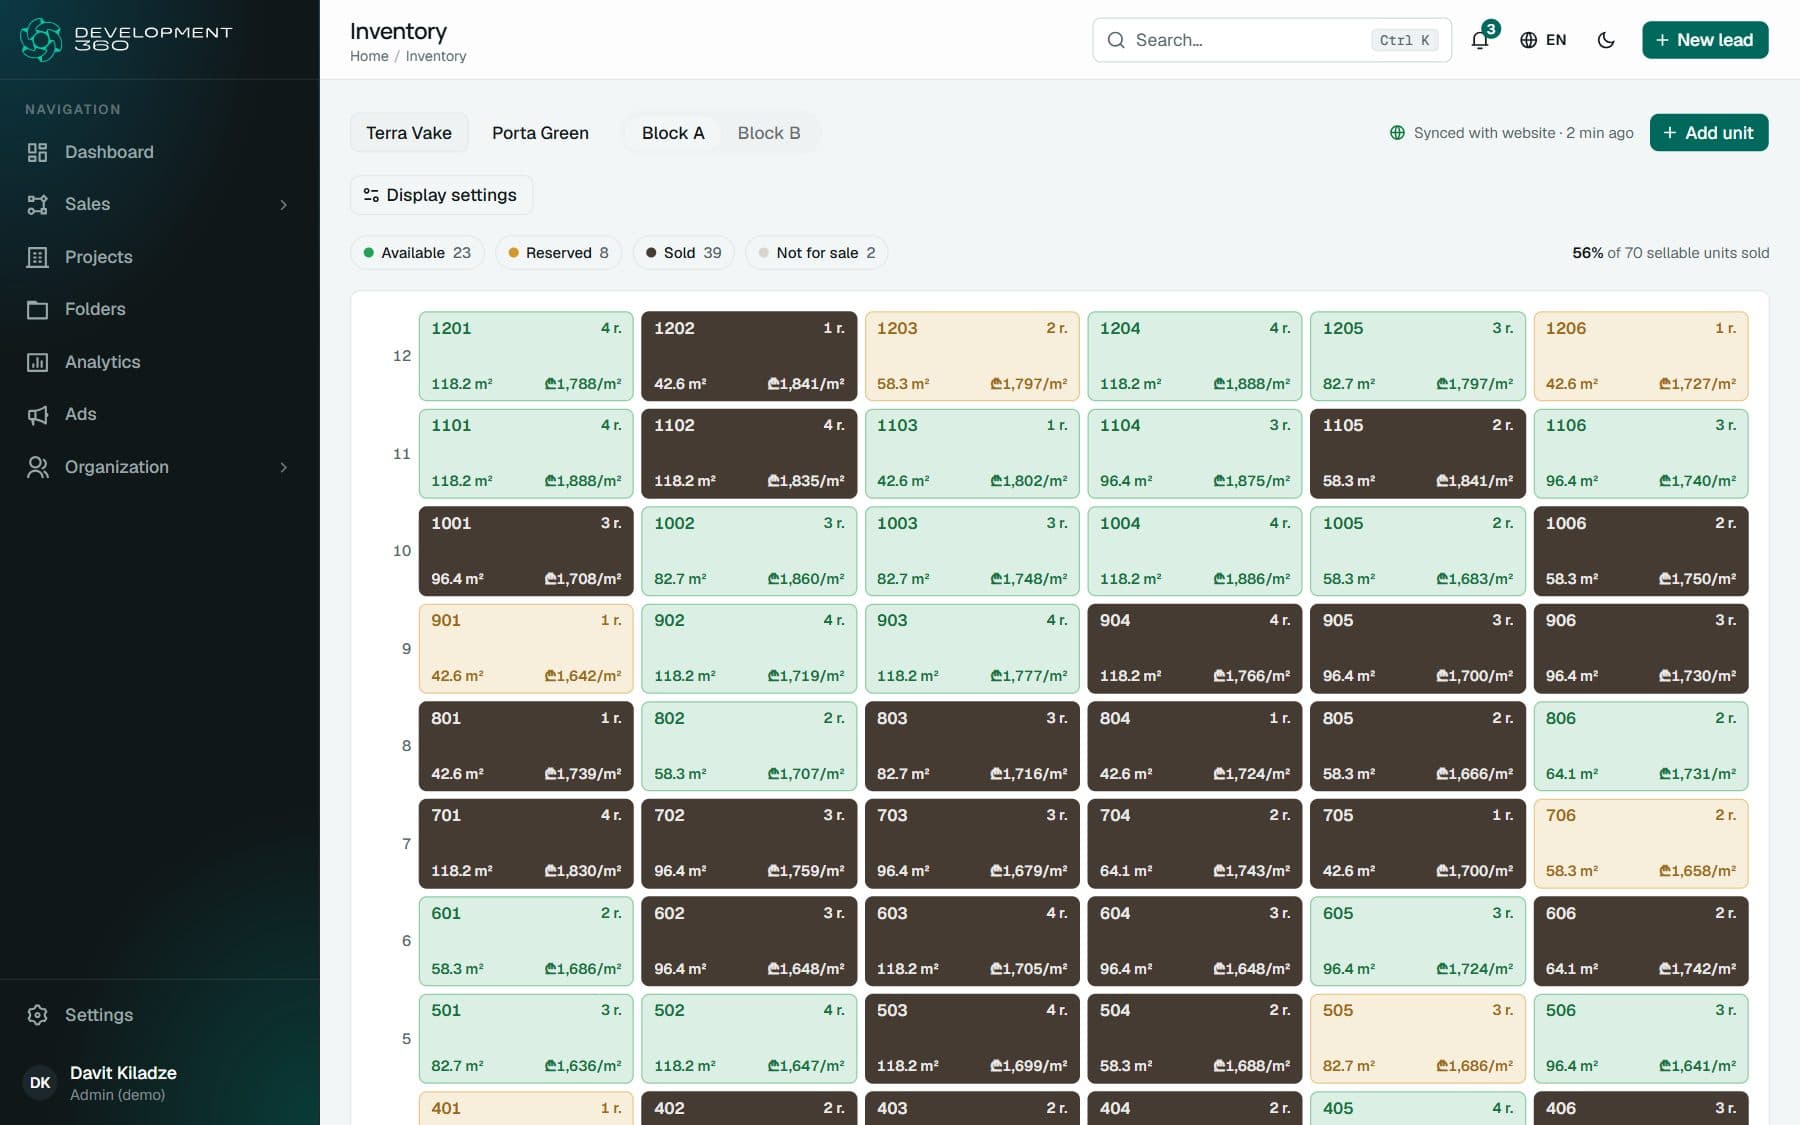
Task: Open Display settings
Action: 441,195
